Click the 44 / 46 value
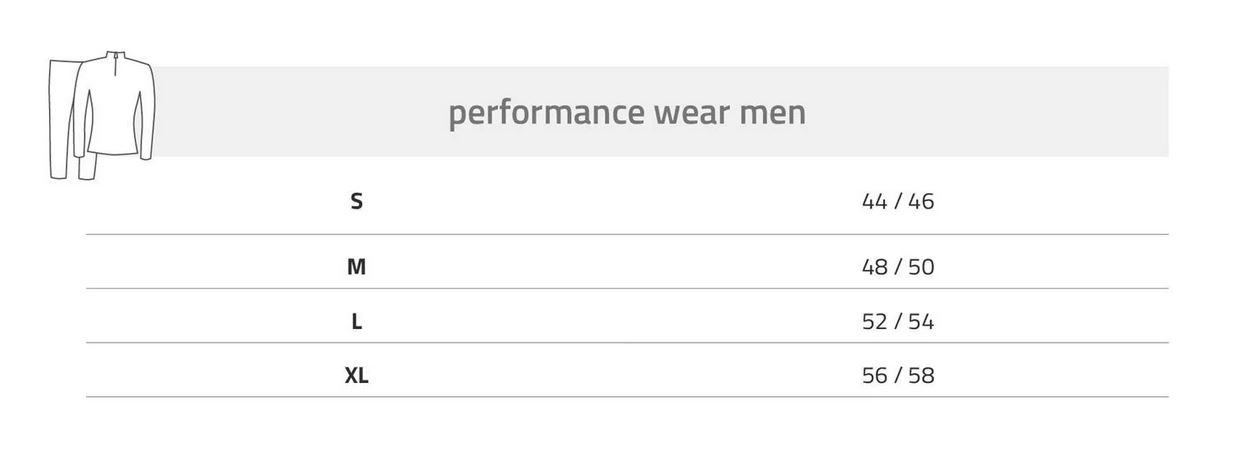The image size is (1237, 455). coord(898,201)
